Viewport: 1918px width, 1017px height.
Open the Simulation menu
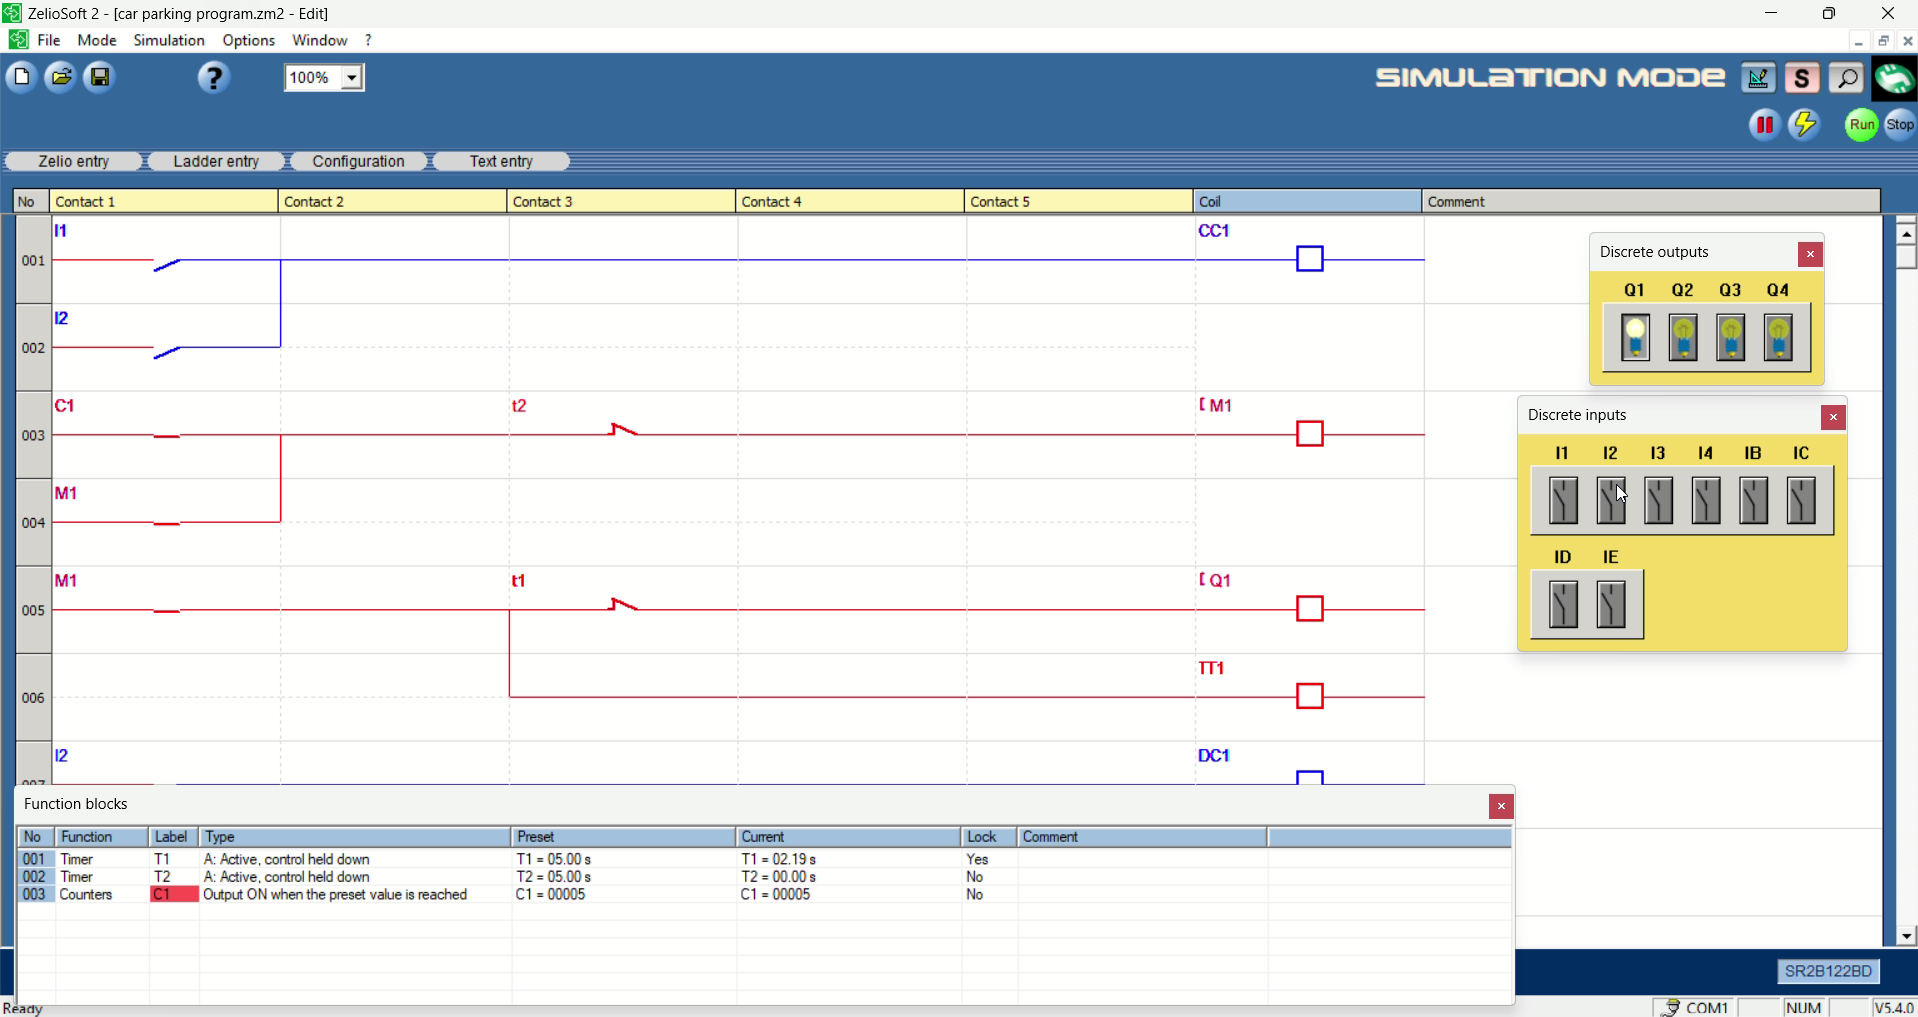tap(169, 40)
